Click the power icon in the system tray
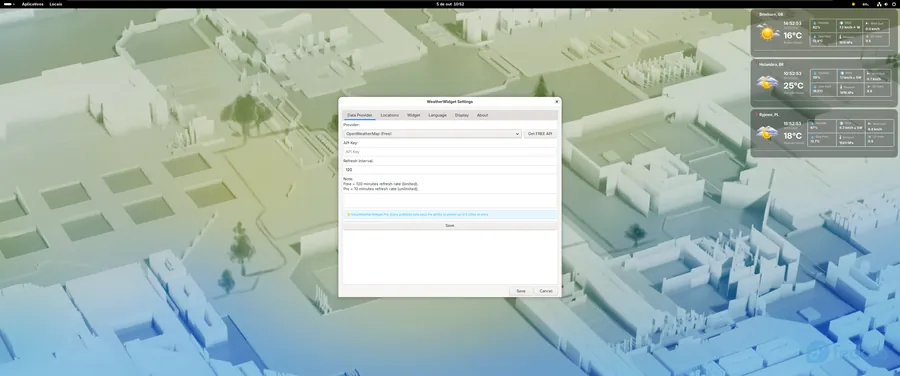The width and height of the screenshot is (900, 376). pyautogui.click(x=894, y=4)
